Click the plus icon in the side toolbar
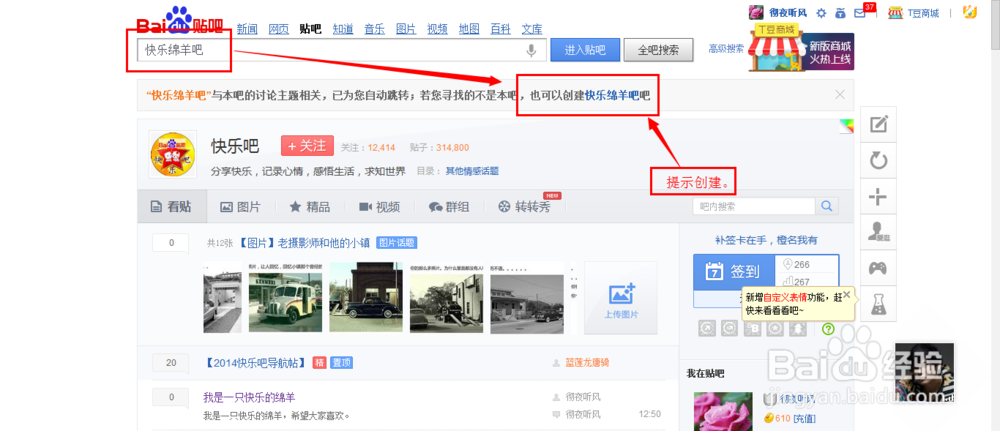The width and height of the screenshot is (1000, 431). pyautogui.click(x=879, y=197)
